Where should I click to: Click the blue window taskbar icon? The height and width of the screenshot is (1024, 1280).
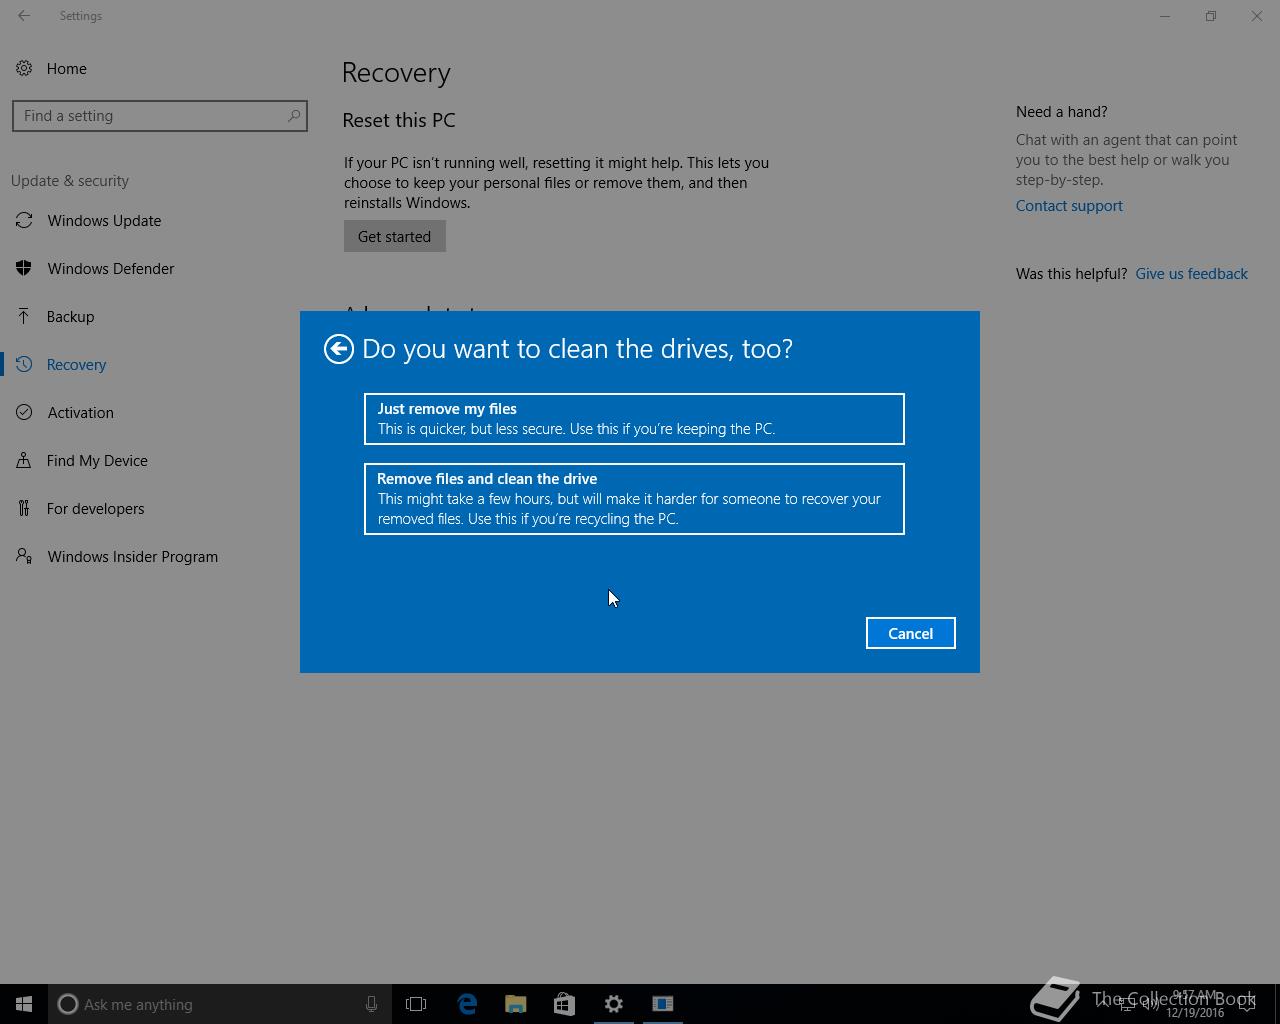click(x=663, y=1004)
